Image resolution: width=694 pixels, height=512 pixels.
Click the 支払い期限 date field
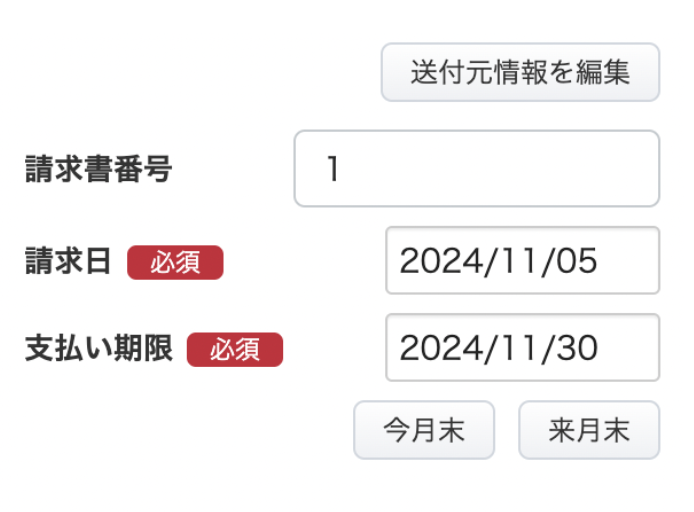click(x=522, y=348)
